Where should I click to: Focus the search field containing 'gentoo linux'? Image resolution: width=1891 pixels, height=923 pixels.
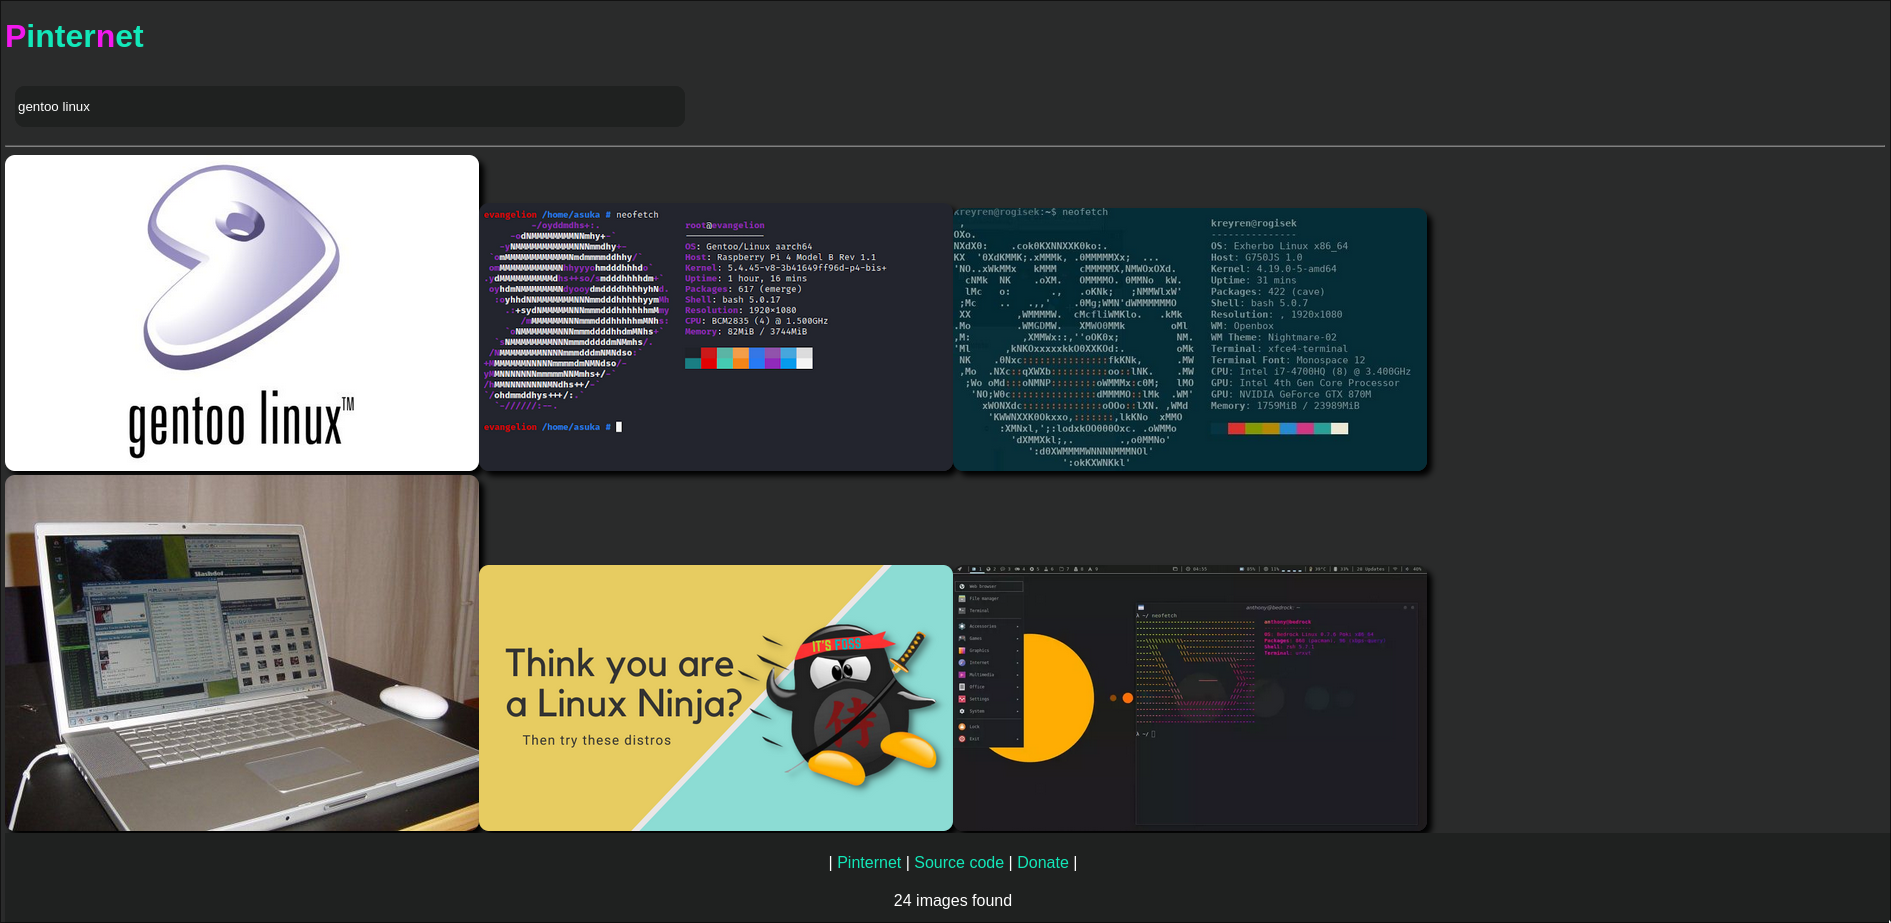click(x=350, y=106)
